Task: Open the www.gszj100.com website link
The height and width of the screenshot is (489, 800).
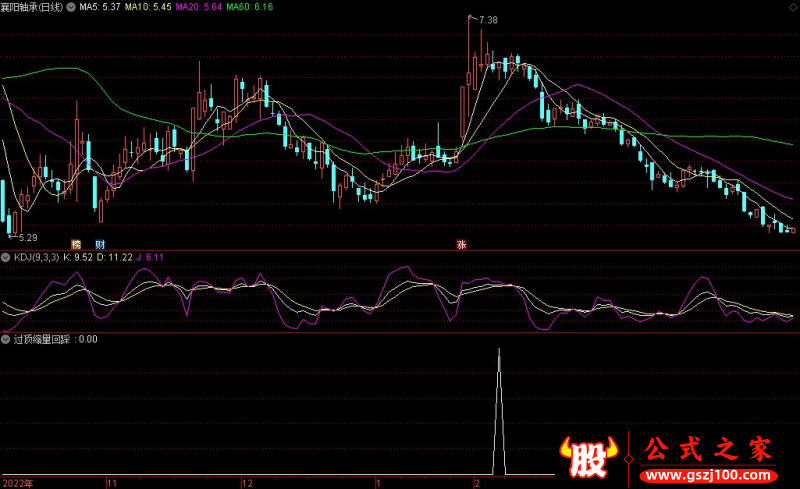Action: 711,473
